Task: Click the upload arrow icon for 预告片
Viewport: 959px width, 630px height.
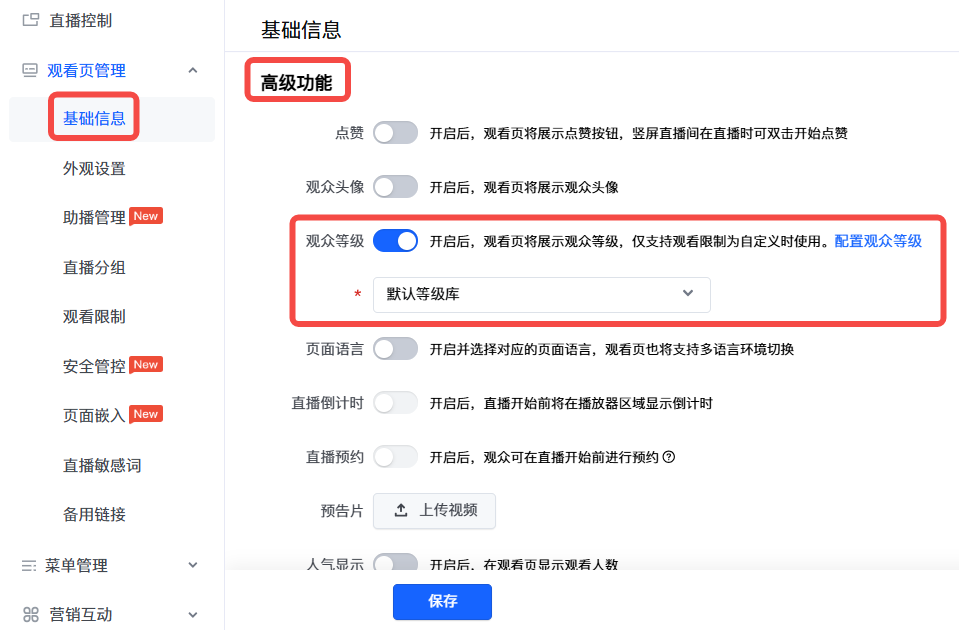Action: point(401,510)
